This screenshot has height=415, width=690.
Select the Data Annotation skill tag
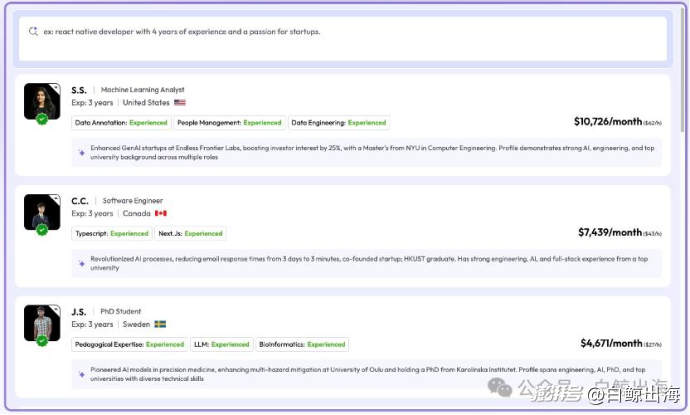(x=121, y=123)
